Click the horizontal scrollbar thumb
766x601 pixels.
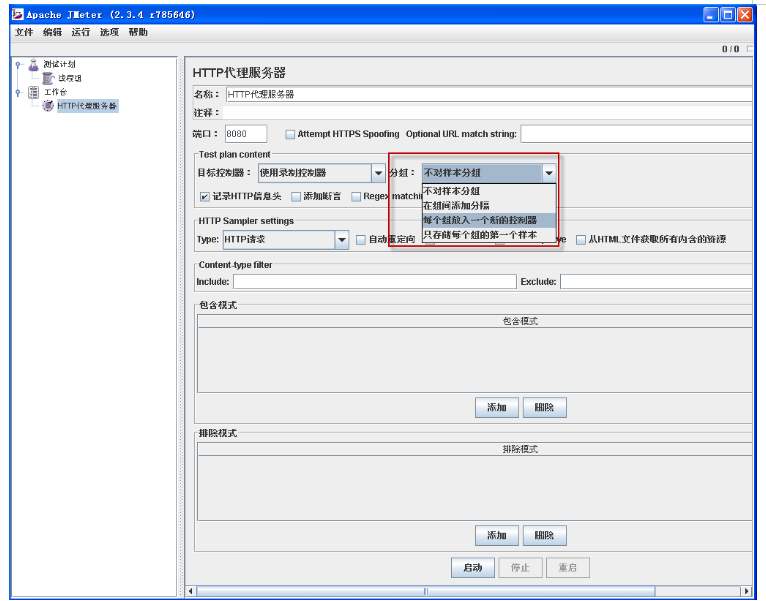[x=425, y=591]
